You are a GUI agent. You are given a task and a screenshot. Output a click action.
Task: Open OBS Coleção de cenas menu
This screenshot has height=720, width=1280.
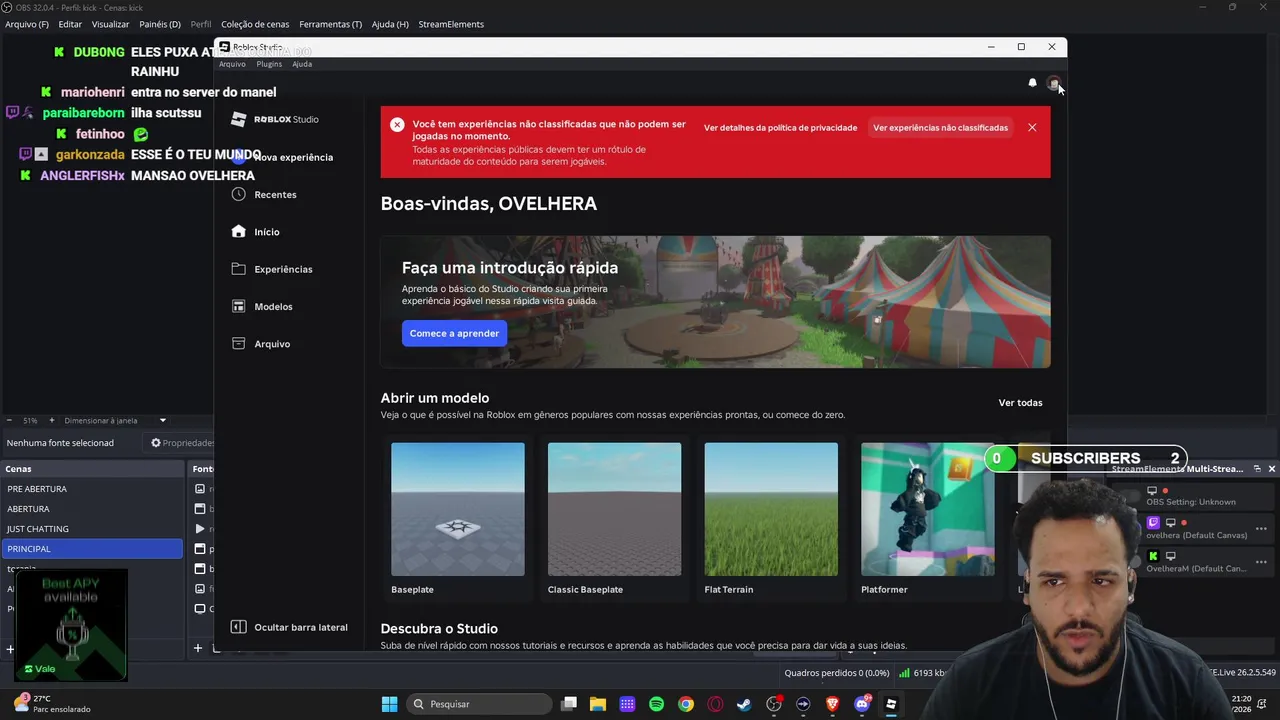255,24
